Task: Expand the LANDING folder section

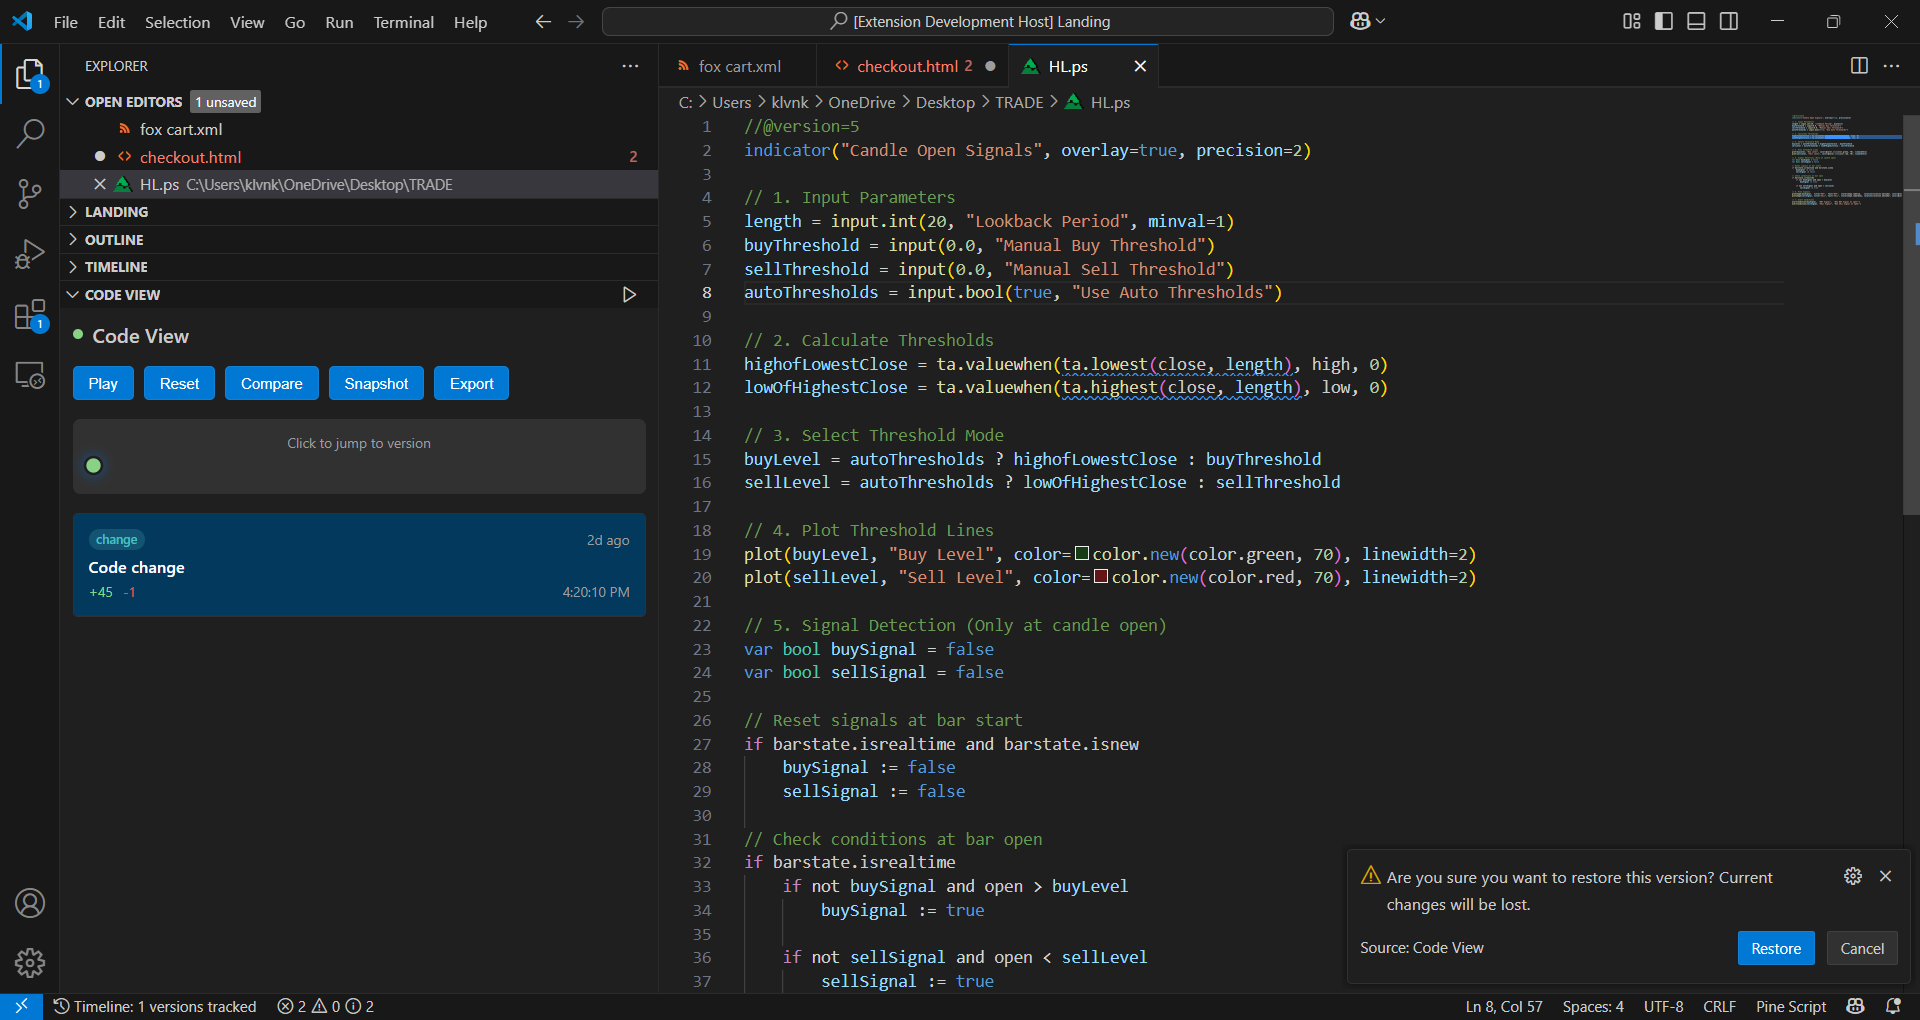Action: click(359, 212)
